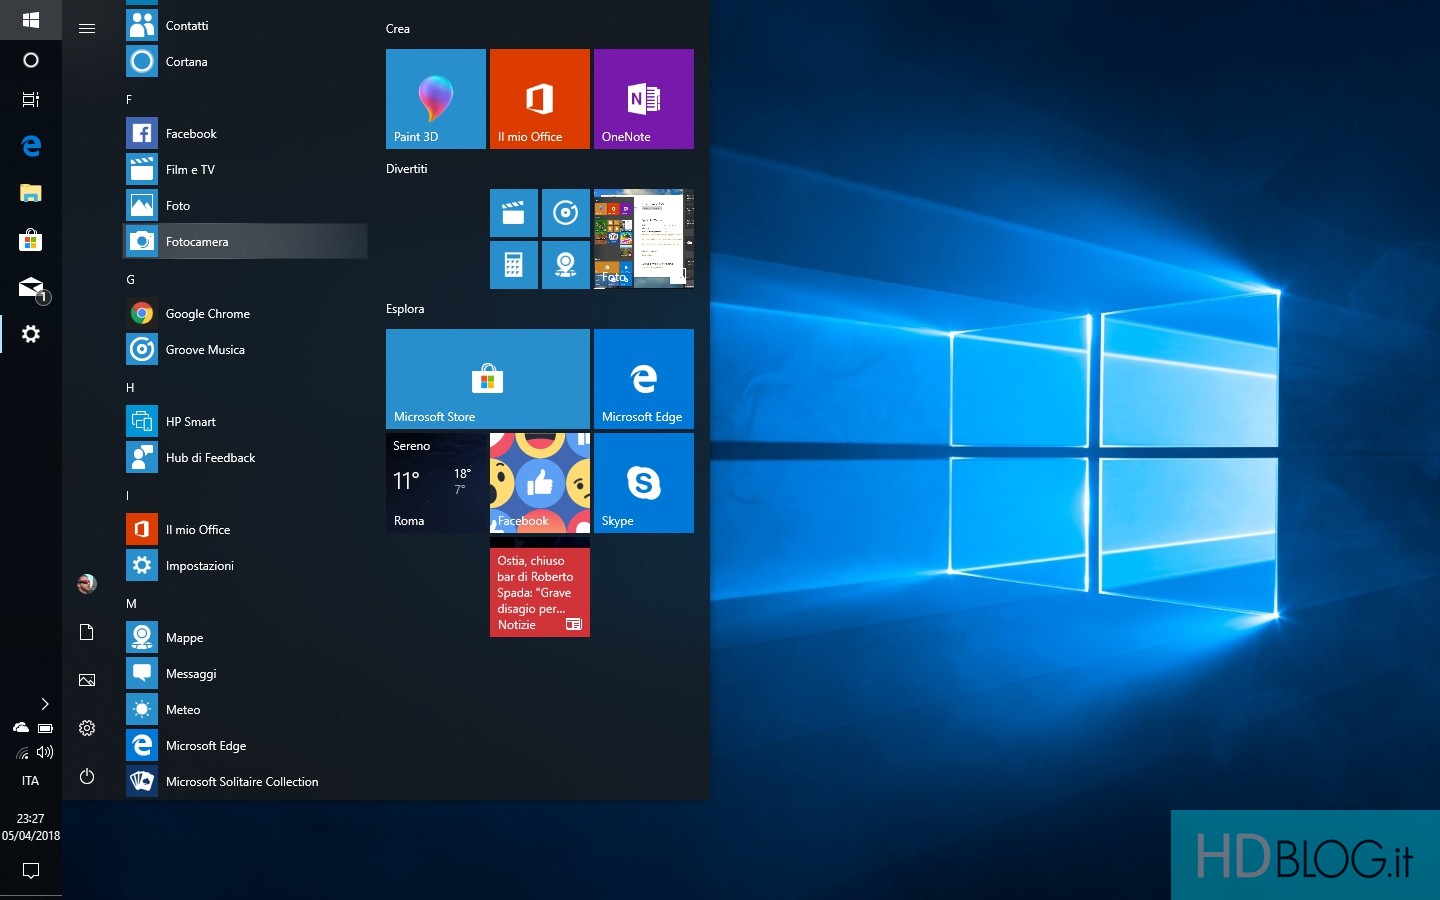The height and width of the screenshot is (900, 1440).
Task: Click the letter I section header
Action: 128,496
